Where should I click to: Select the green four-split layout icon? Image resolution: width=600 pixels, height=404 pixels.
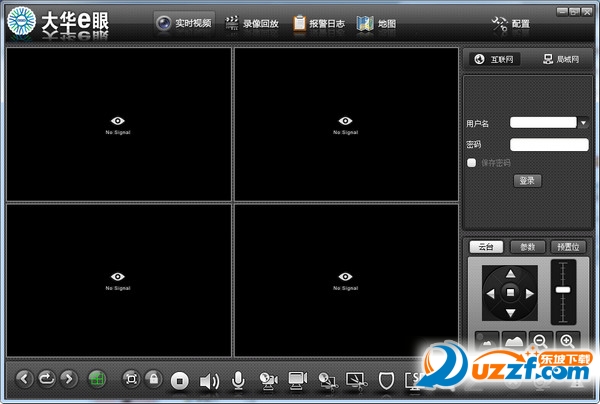pyautogui.click(x=97, y=380)
